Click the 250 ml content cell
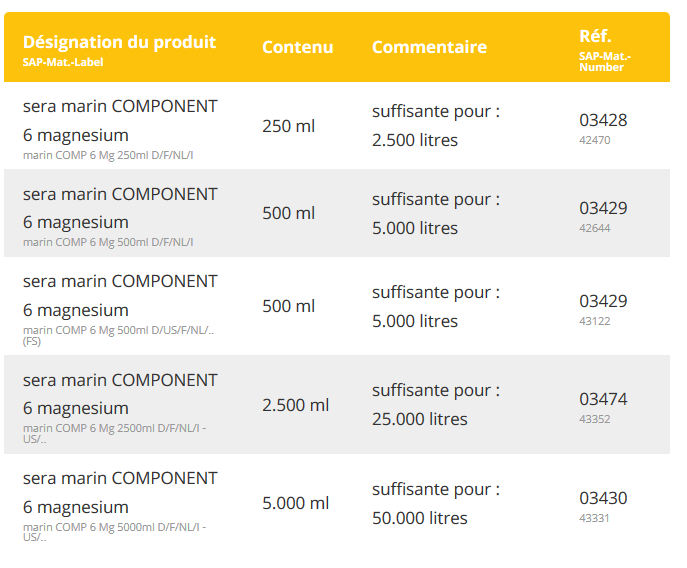 (288, 126)
